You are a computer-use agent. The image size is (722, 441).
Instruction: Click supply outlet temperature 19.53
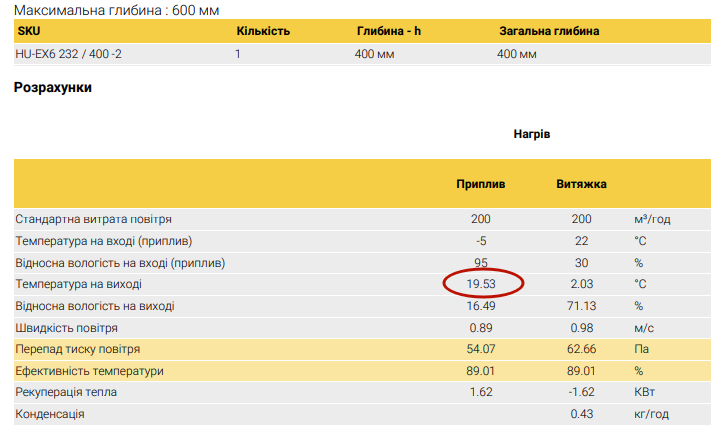[x=481, y=284]
